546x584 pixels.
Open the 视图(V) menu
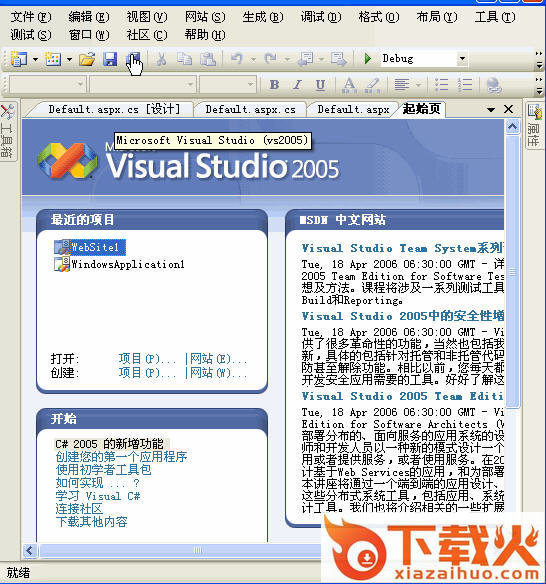[147, 17]
